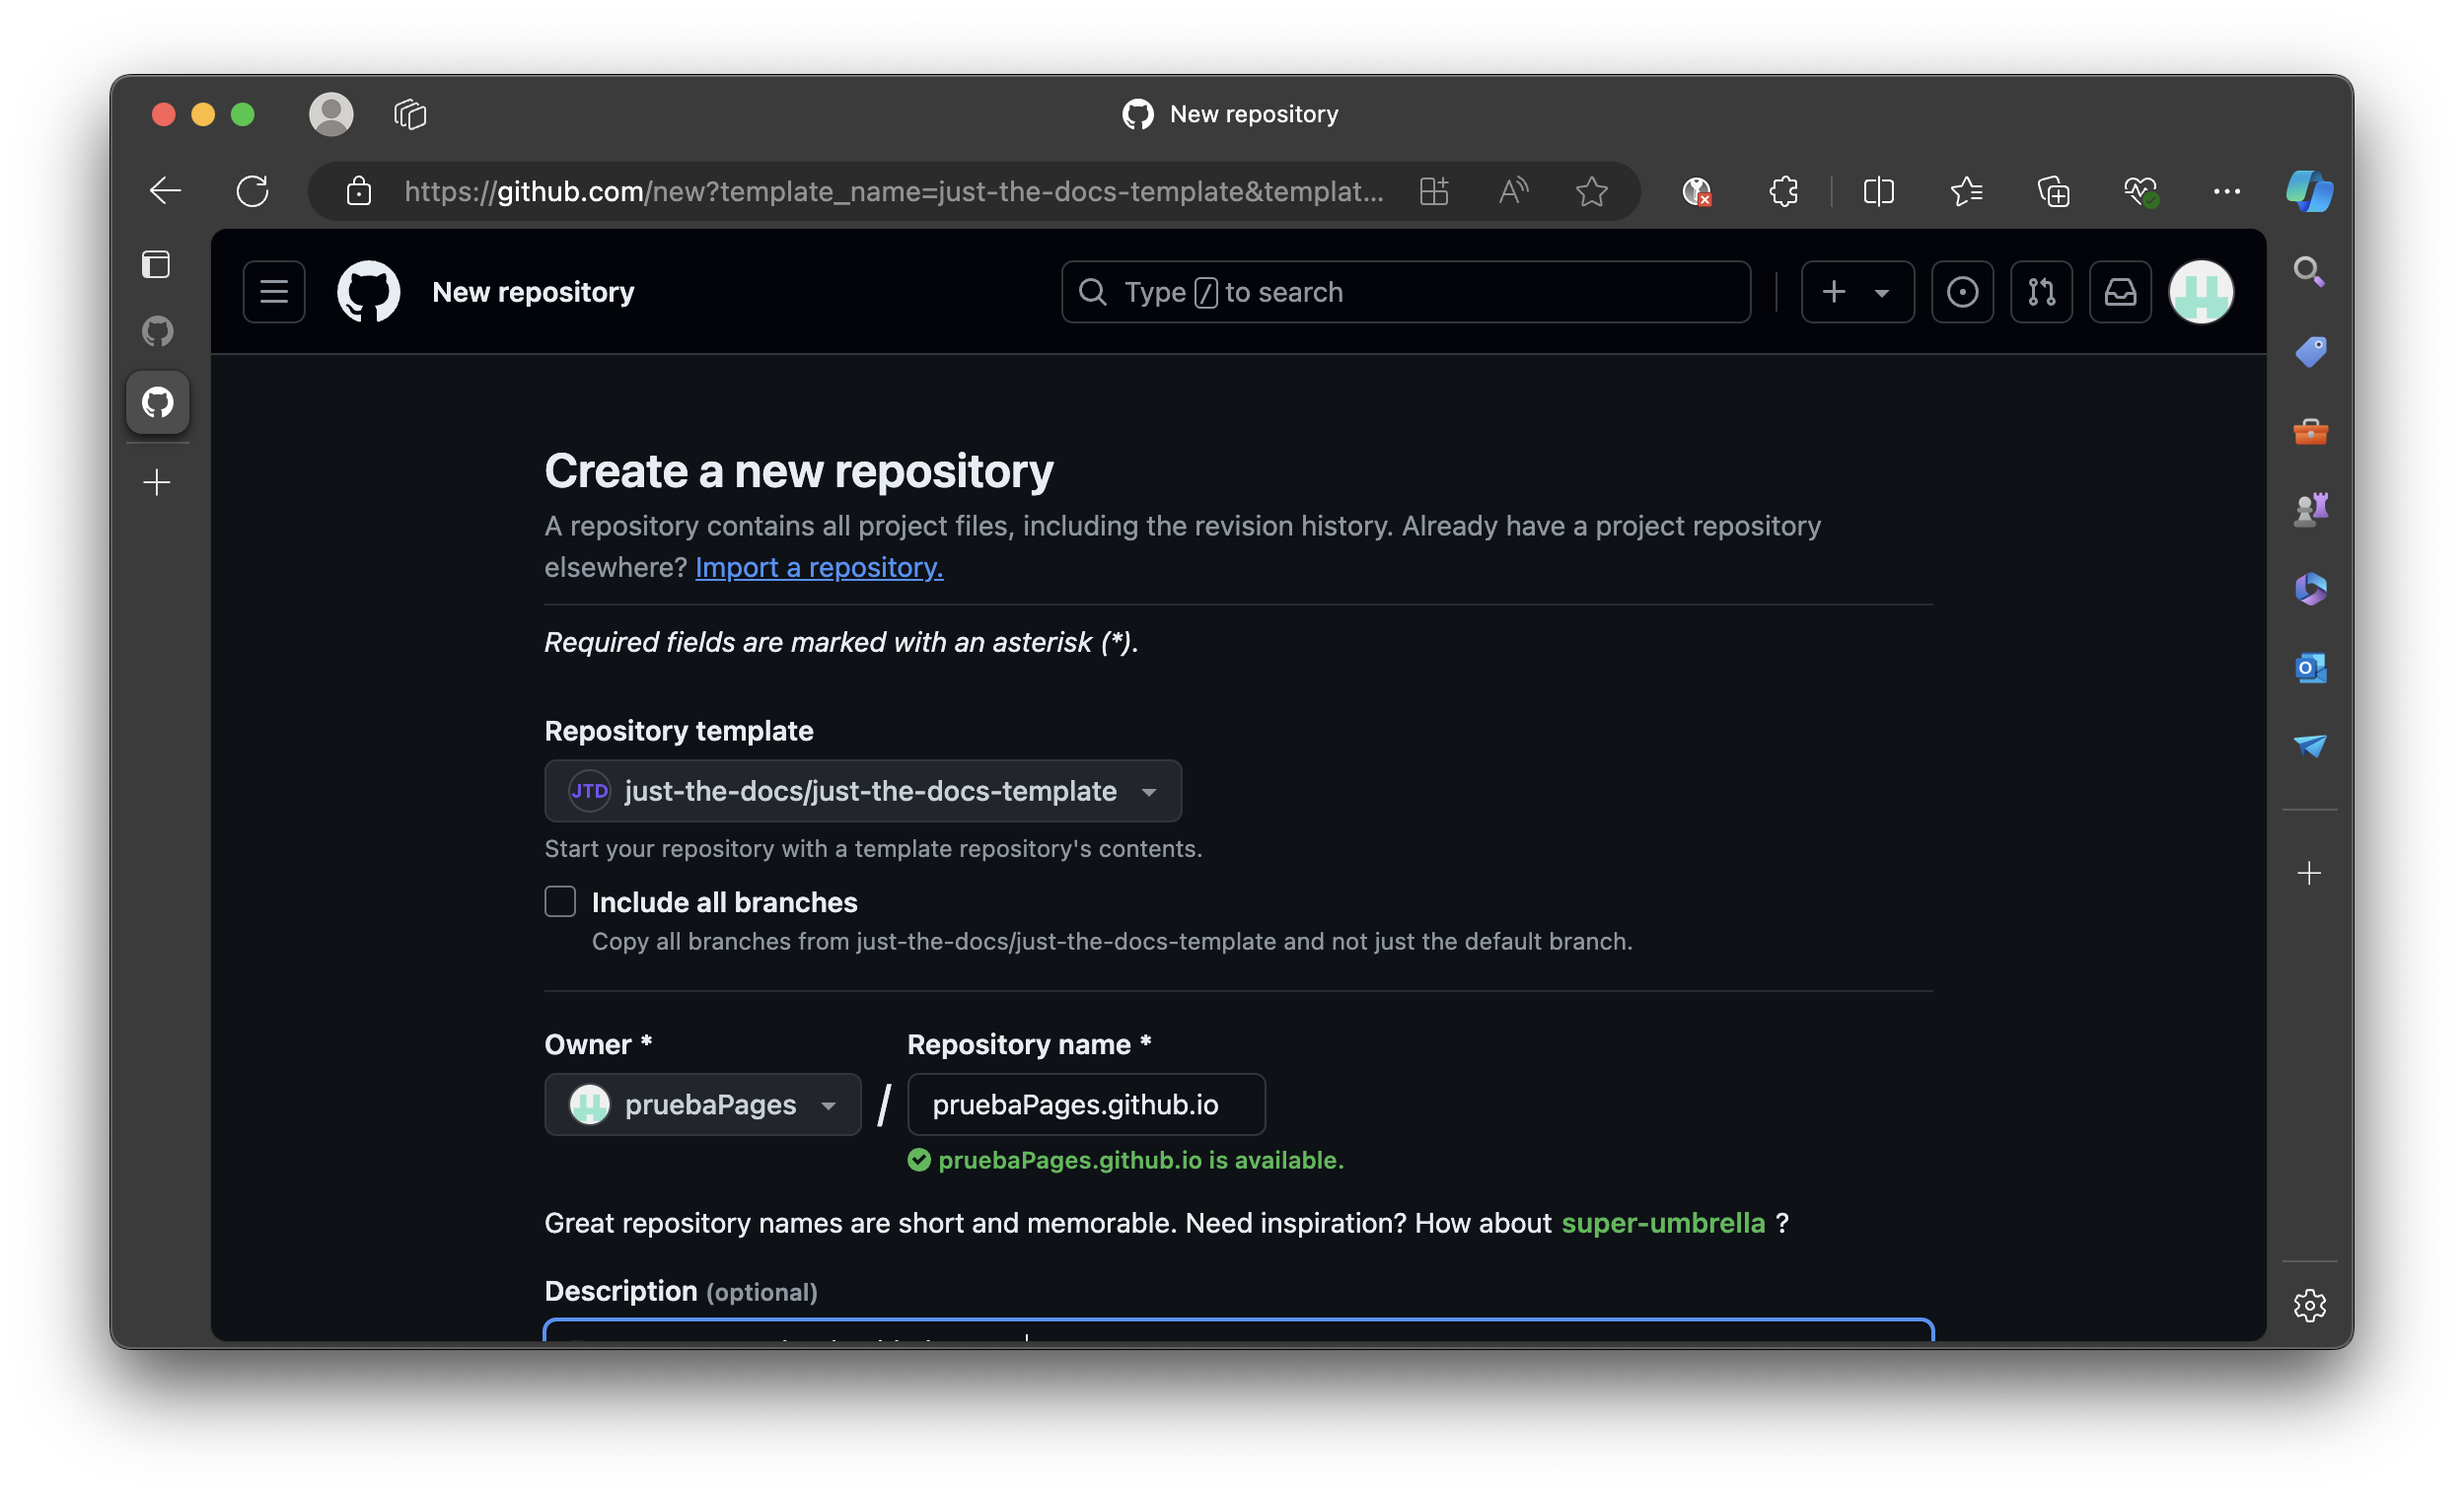Image resolution: width=2464 pixels, height=1495 pixels.
Task: Add a sidebar app with the plus icon
Action: click(x=2309, y=874)
